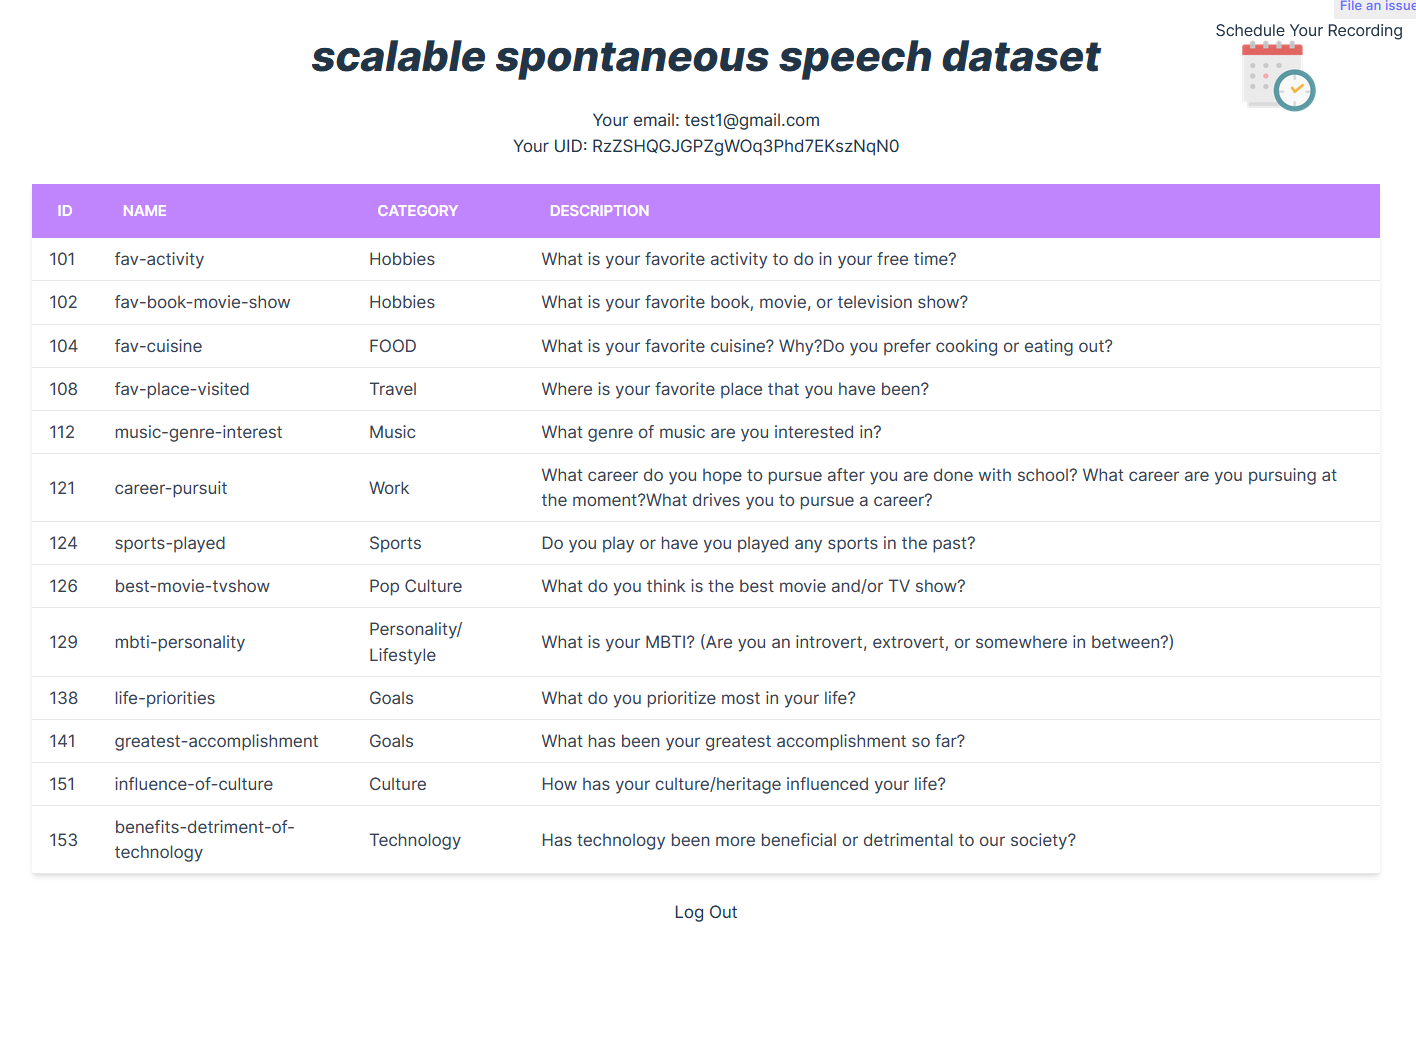
Task: Click Schedule Your Recording text
Action: (x=1308, y=31)
